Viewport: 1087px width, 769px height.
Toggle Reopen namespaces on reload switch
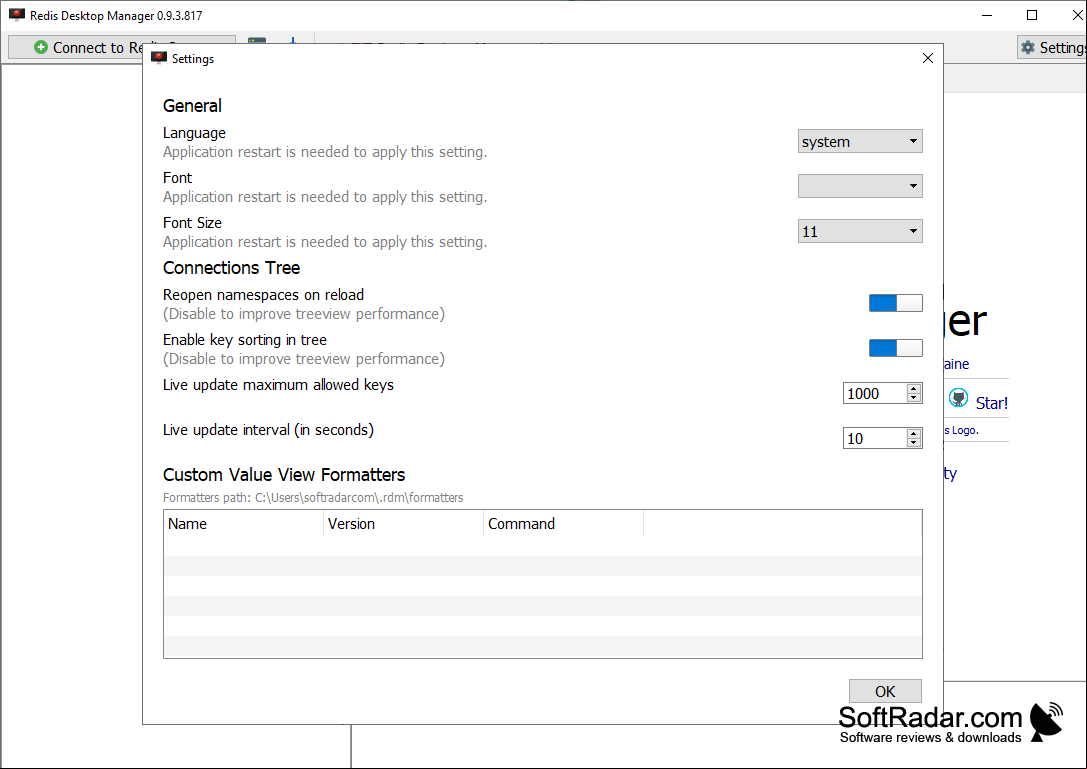[x=896, y=303]
